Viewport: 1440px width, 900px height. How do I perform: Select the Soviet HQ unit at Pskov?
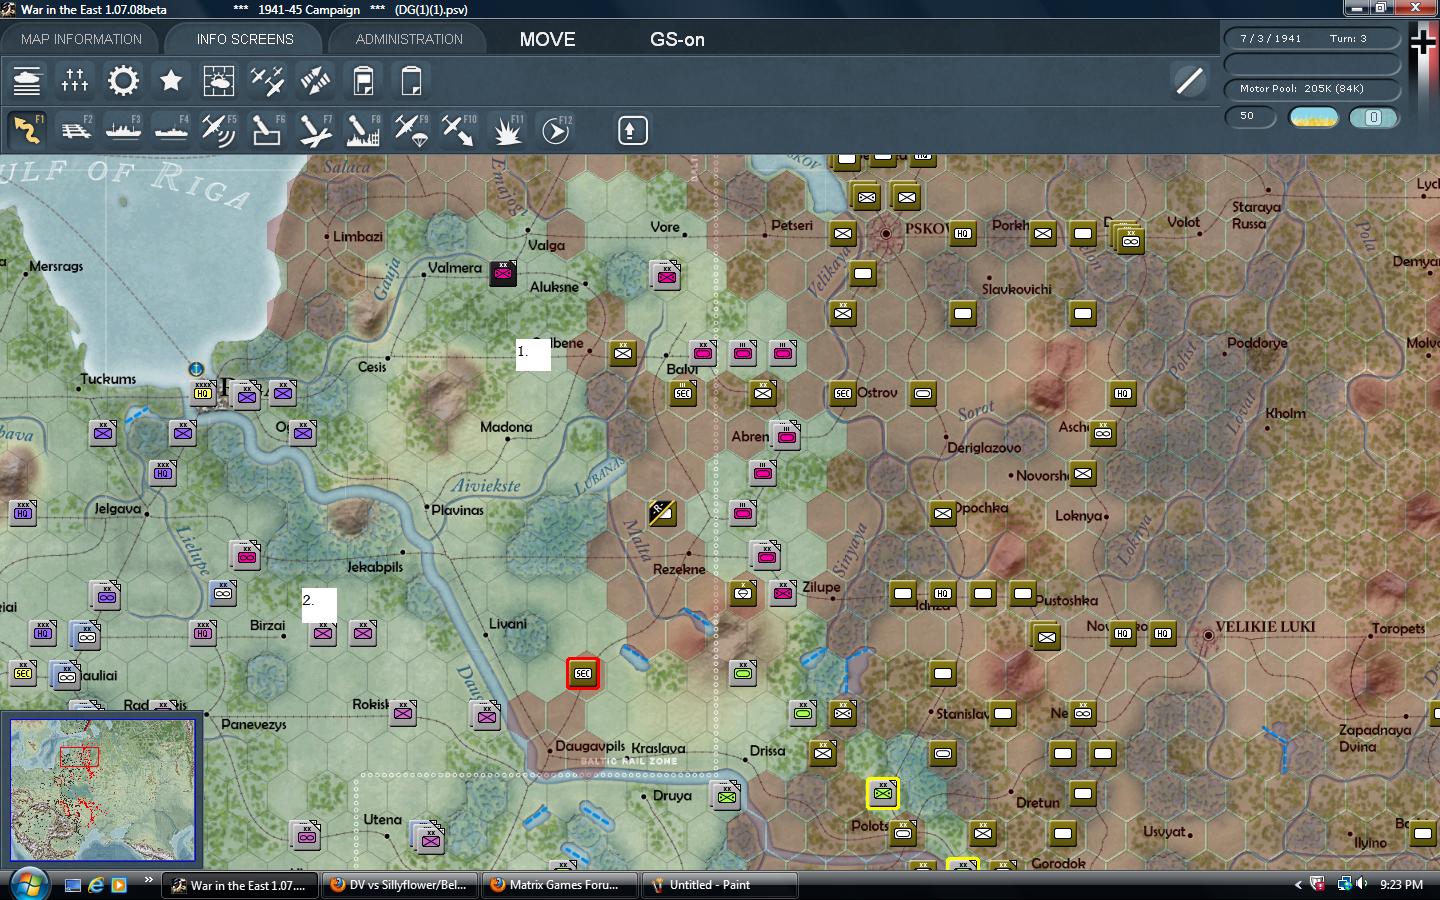pos(962,233)
